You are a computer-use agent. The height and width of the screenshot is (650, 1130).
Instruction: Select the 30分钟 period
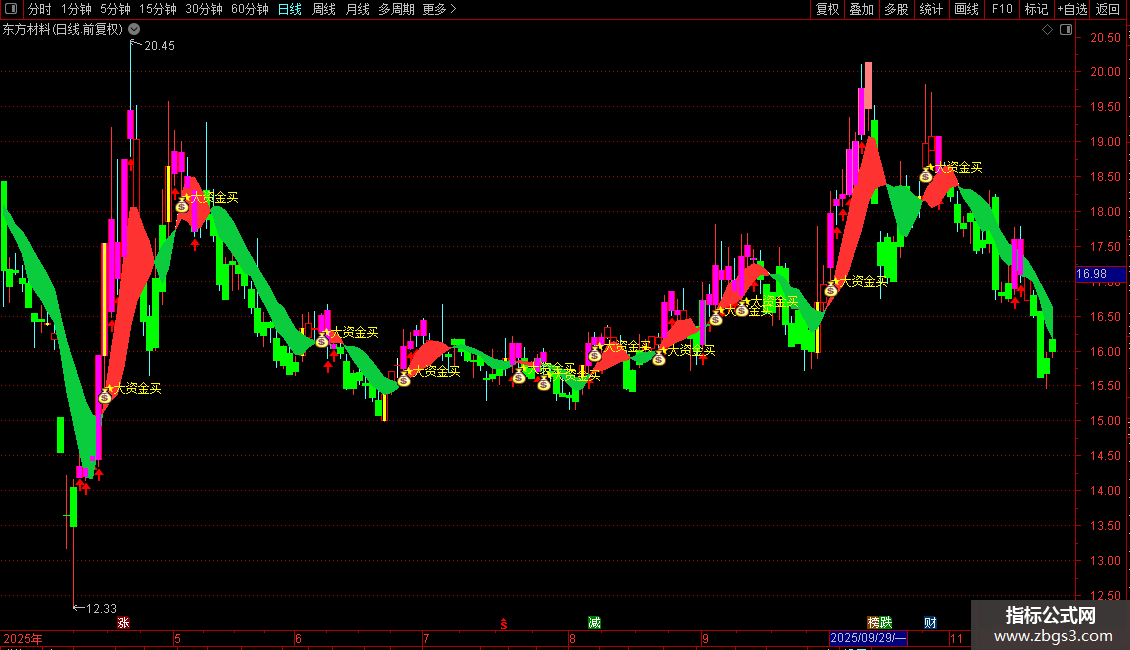click(x=204, y=9)
